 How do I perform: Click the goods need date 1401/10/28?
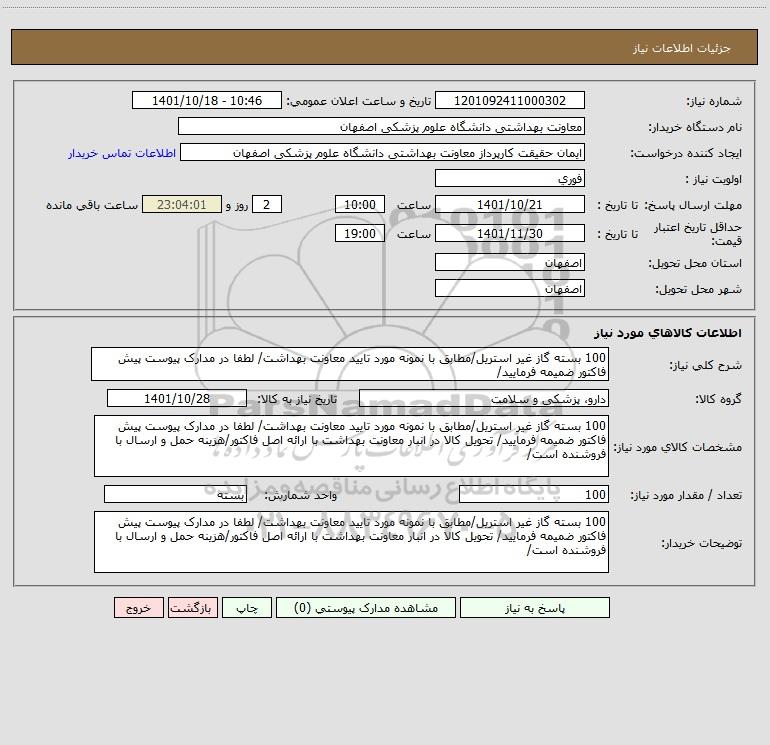point(177,398)
